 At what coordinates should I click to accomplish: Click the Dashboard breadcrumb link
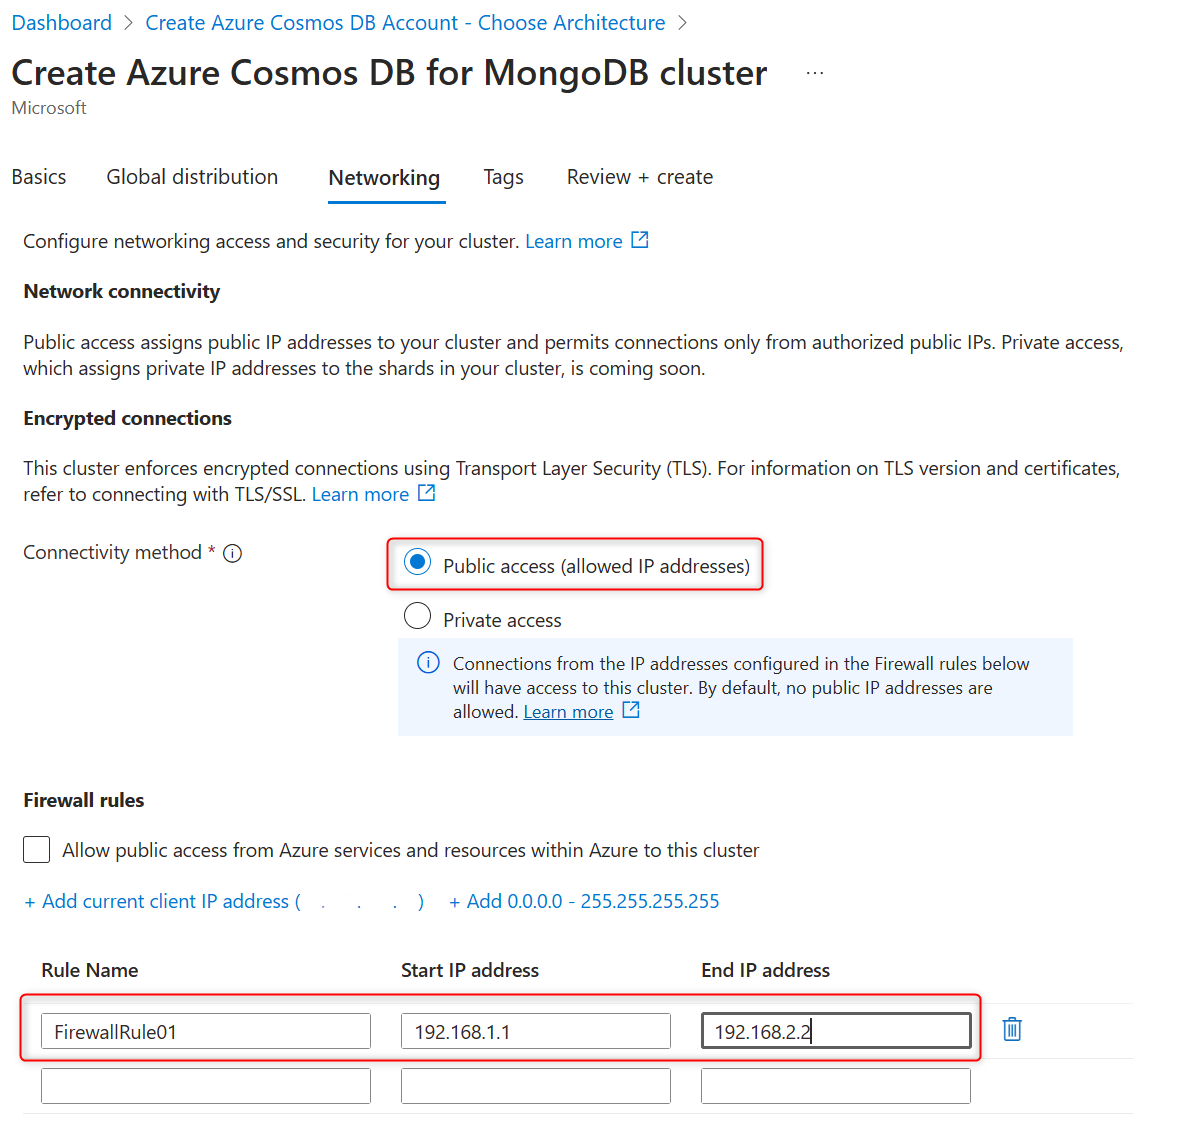pos(61,22)
